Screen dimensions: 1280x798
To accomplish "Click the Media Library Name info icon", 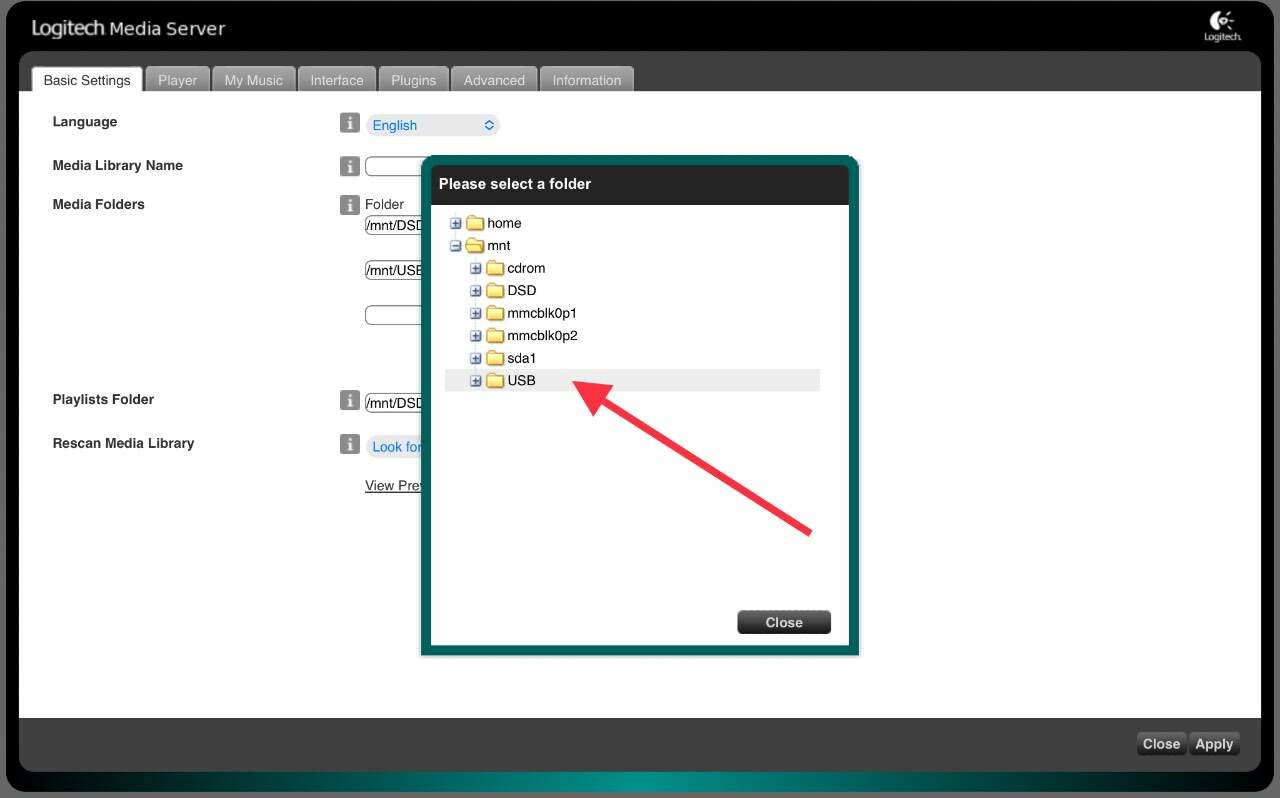I will (x=349, y=167).
